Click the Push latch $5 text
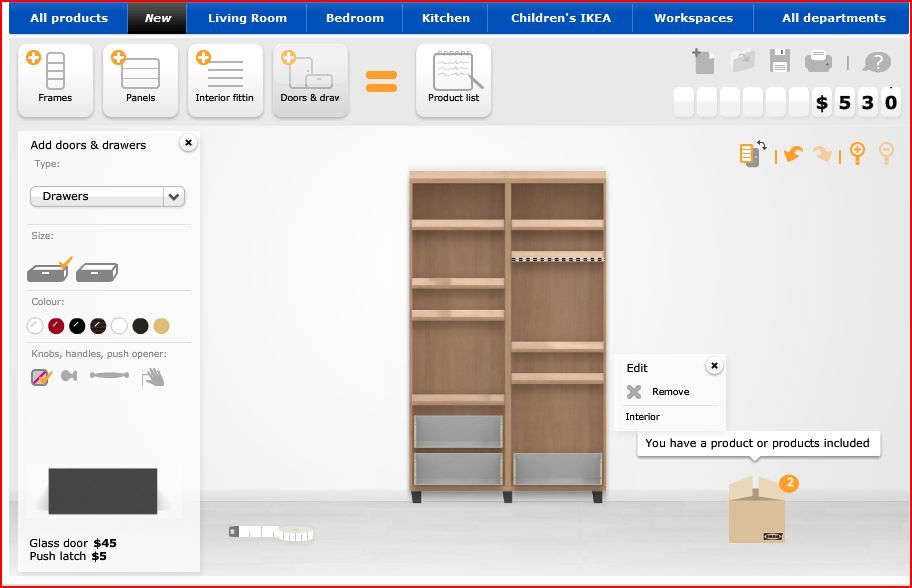 point(67,556)
